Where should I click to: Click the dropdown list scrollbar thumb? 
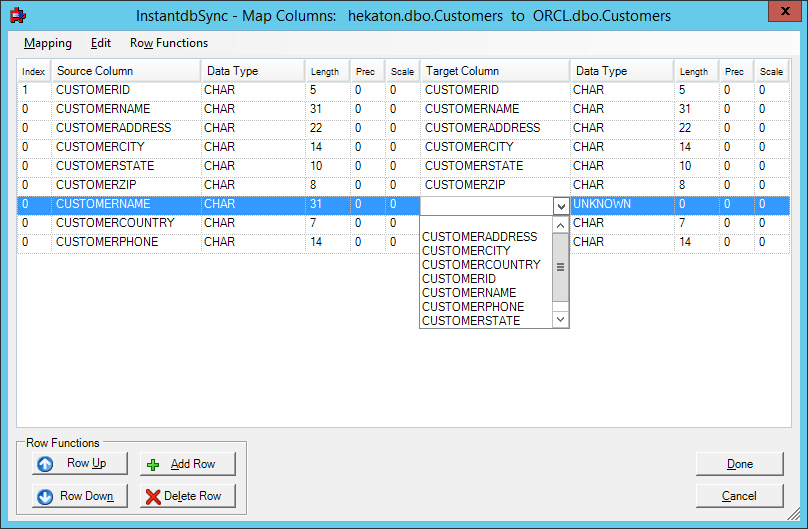(x=561, y=267)
